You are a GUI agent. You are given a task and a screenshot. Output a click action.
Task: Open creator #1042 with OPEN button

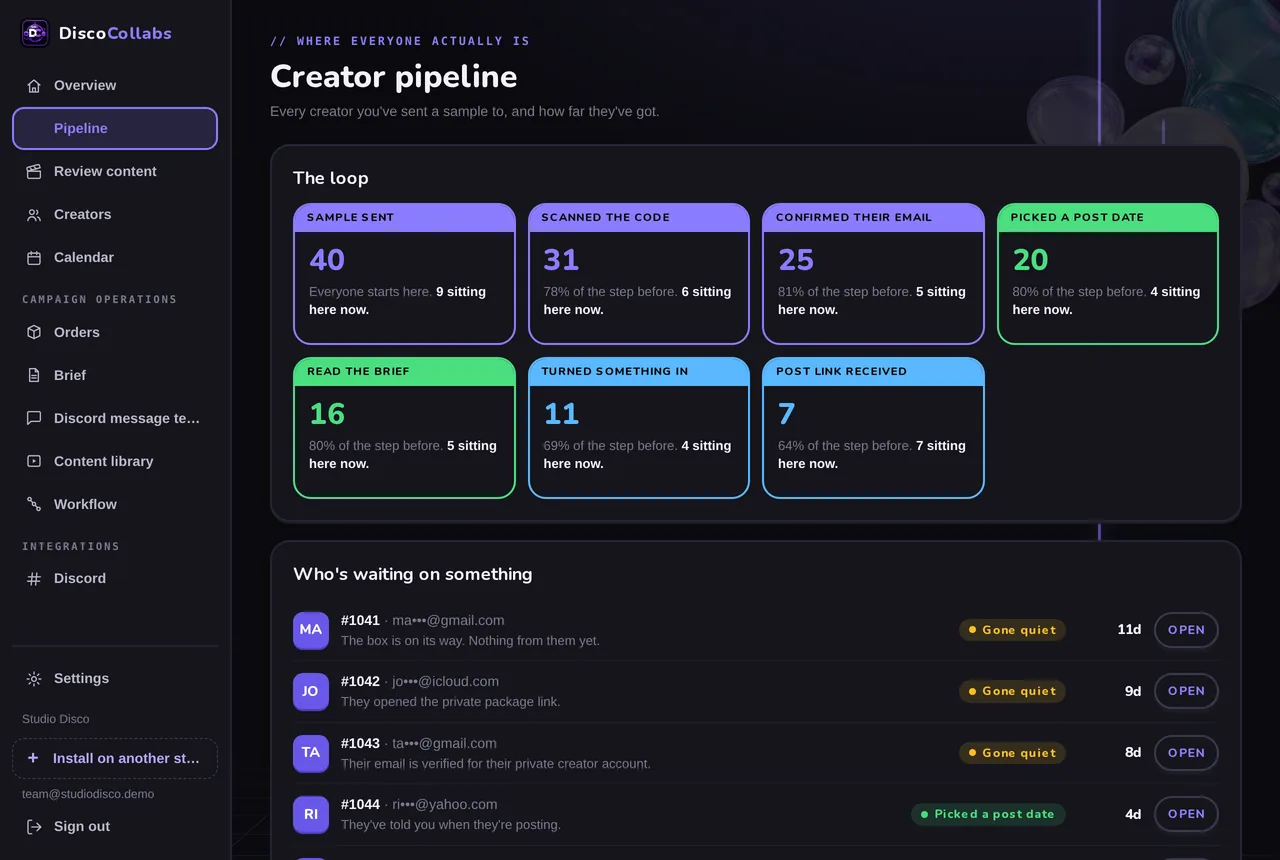tap(1186, 691)
